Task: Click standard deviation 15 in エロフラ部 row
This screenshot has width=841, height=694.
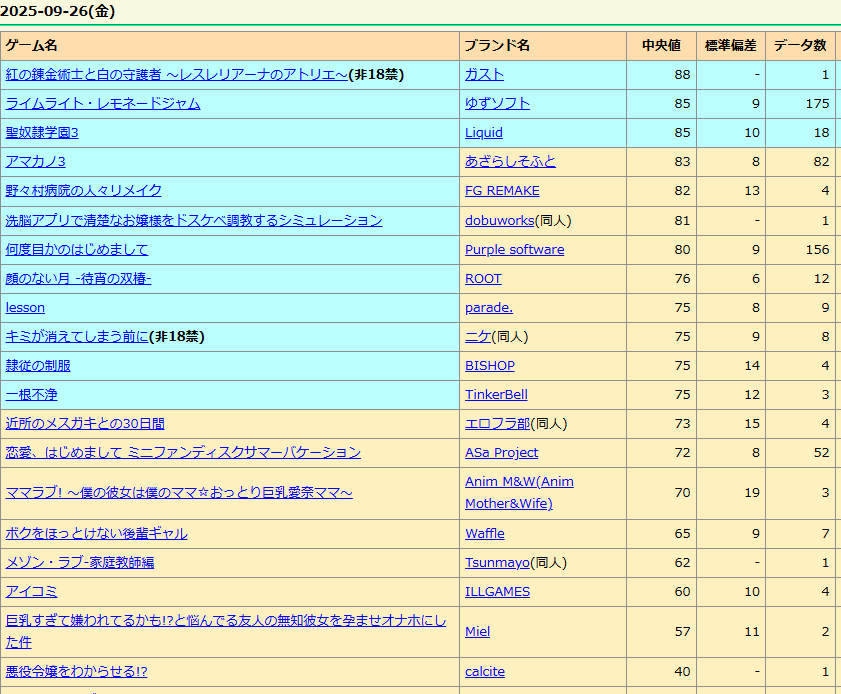Action: click(752, 423)
